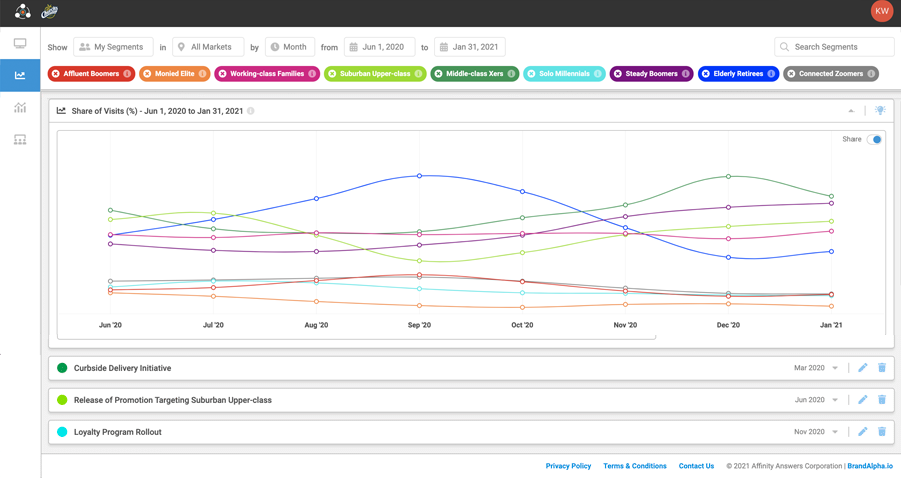Image resolution: width=901 pixels, height=478 pixels.
Task: Click the Search Segments field
Action: 834,47
